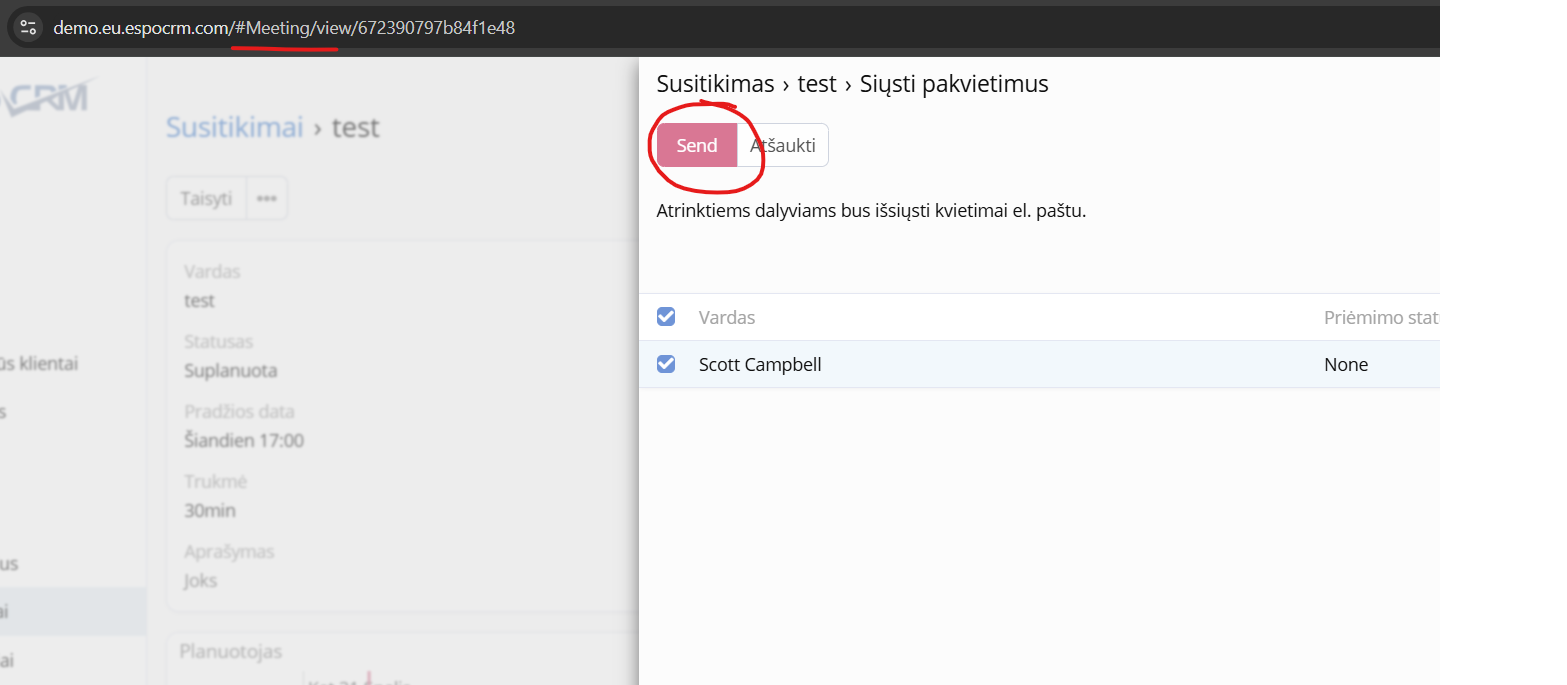This screenshot has height=685, width=1567.
Task: Click the Taisyti edit button
Action: click(x=206, y=198)
